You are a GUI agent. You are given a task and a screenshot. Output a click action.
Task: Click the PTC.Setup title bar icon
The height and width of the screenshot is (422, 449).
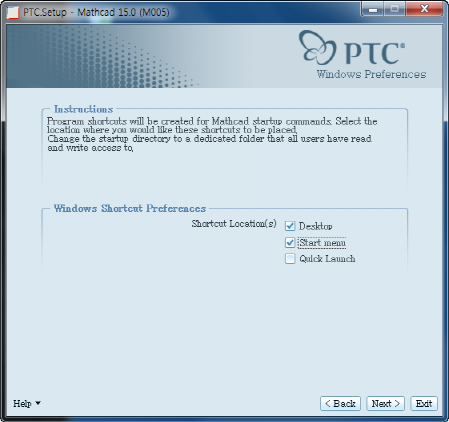tap(13, 12)
